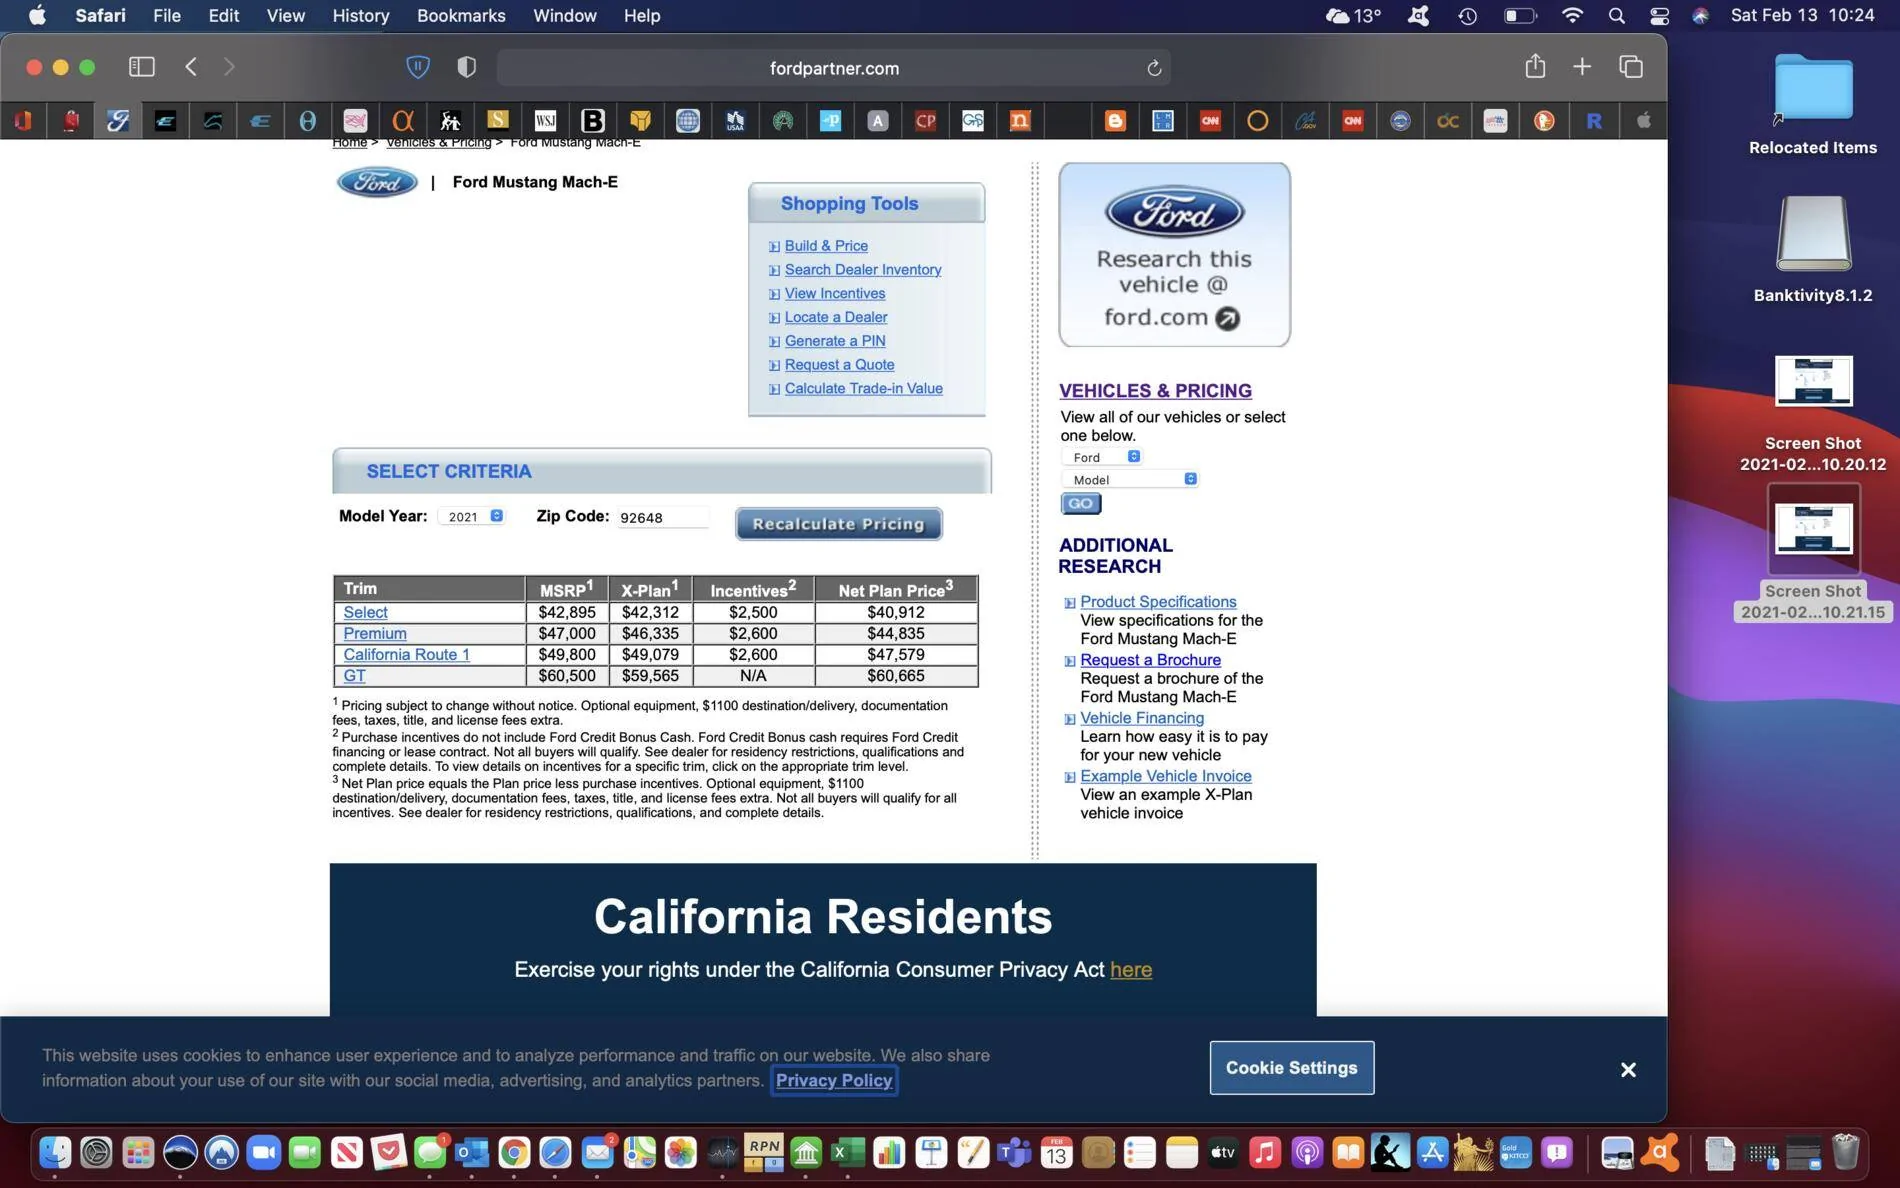Open the Relocated Items desktop folder
Image resolution: width=1900 pixels, height=1188 pixels.
[1812, 105]
